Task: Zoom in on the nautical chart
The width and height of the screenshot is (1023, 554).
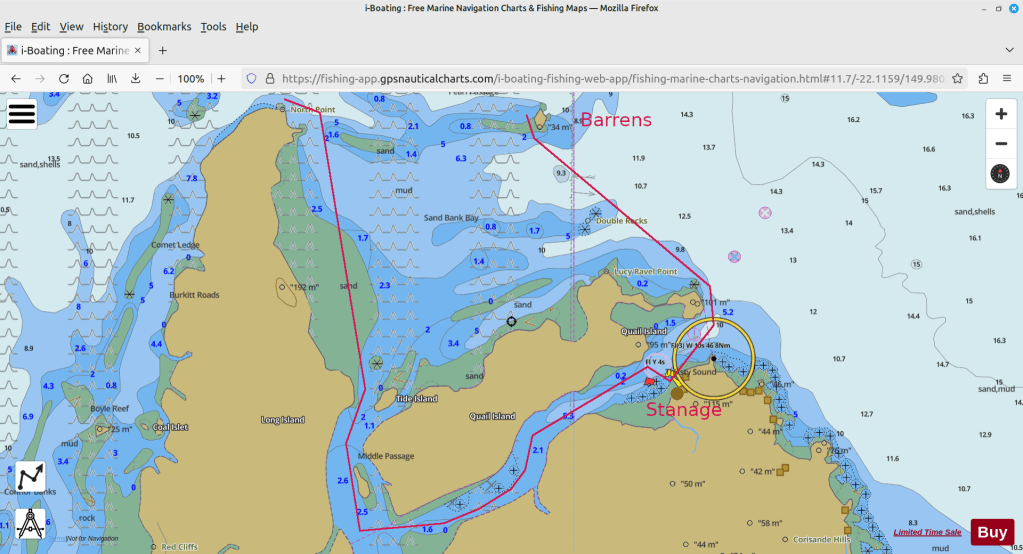Action: pos(1001,114)
